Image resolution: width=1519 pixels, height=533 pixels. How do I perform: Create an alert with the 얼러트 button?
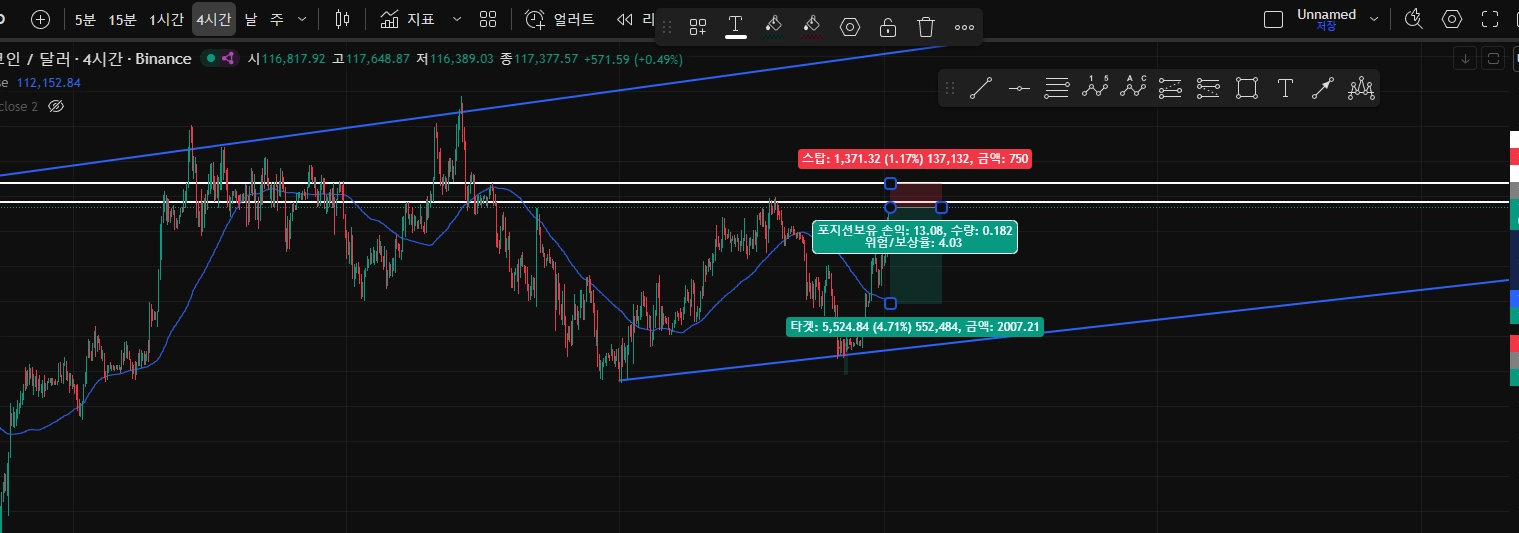(x=560, y=19)
